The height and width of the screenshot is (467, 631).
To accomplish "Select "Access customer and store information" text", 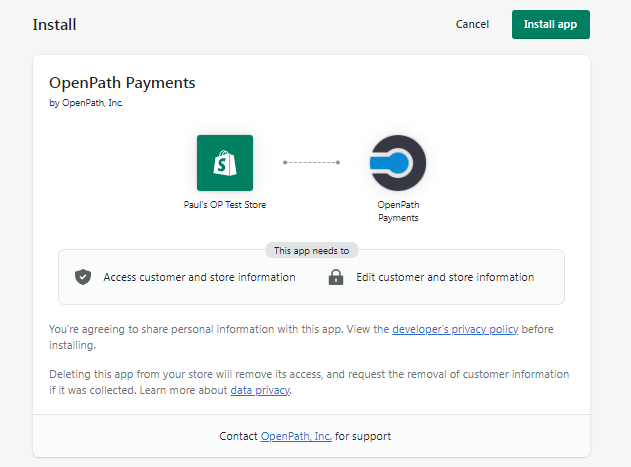I will pyautogui.click(x=200, y=277).
